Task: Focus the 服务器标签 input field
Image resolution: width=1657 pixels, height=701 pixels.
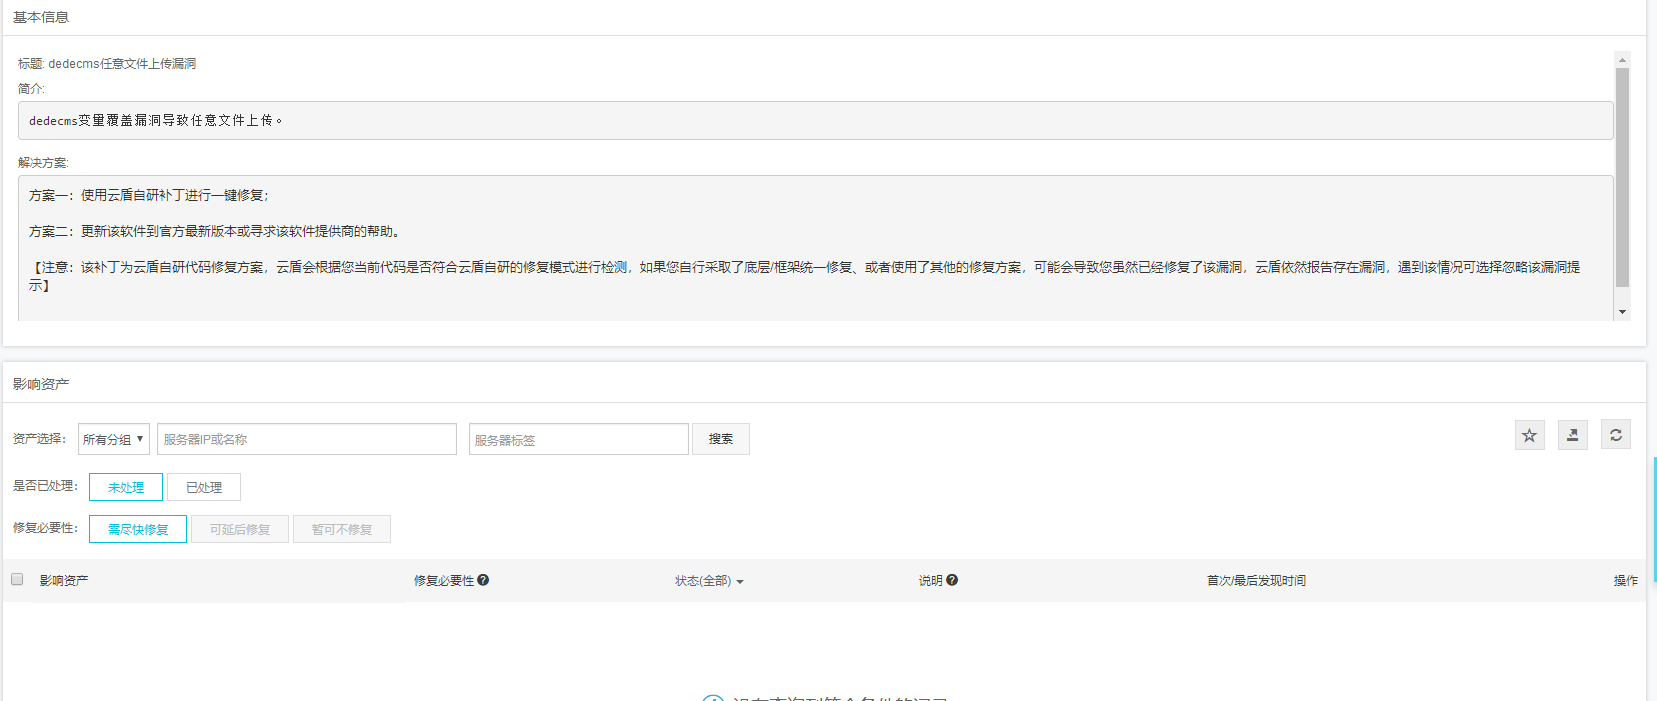Action: click(x=579, y=439)
